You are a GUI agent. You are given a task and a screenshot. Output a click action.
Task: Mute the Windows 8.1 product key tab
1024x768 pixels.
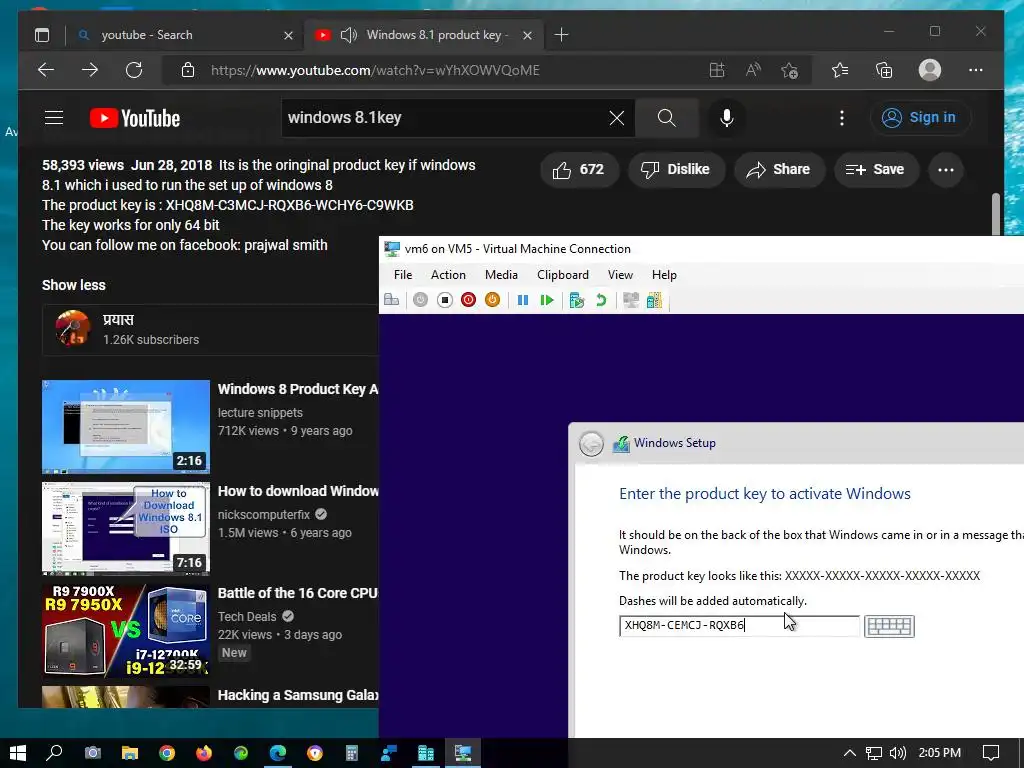pos(349,35)
